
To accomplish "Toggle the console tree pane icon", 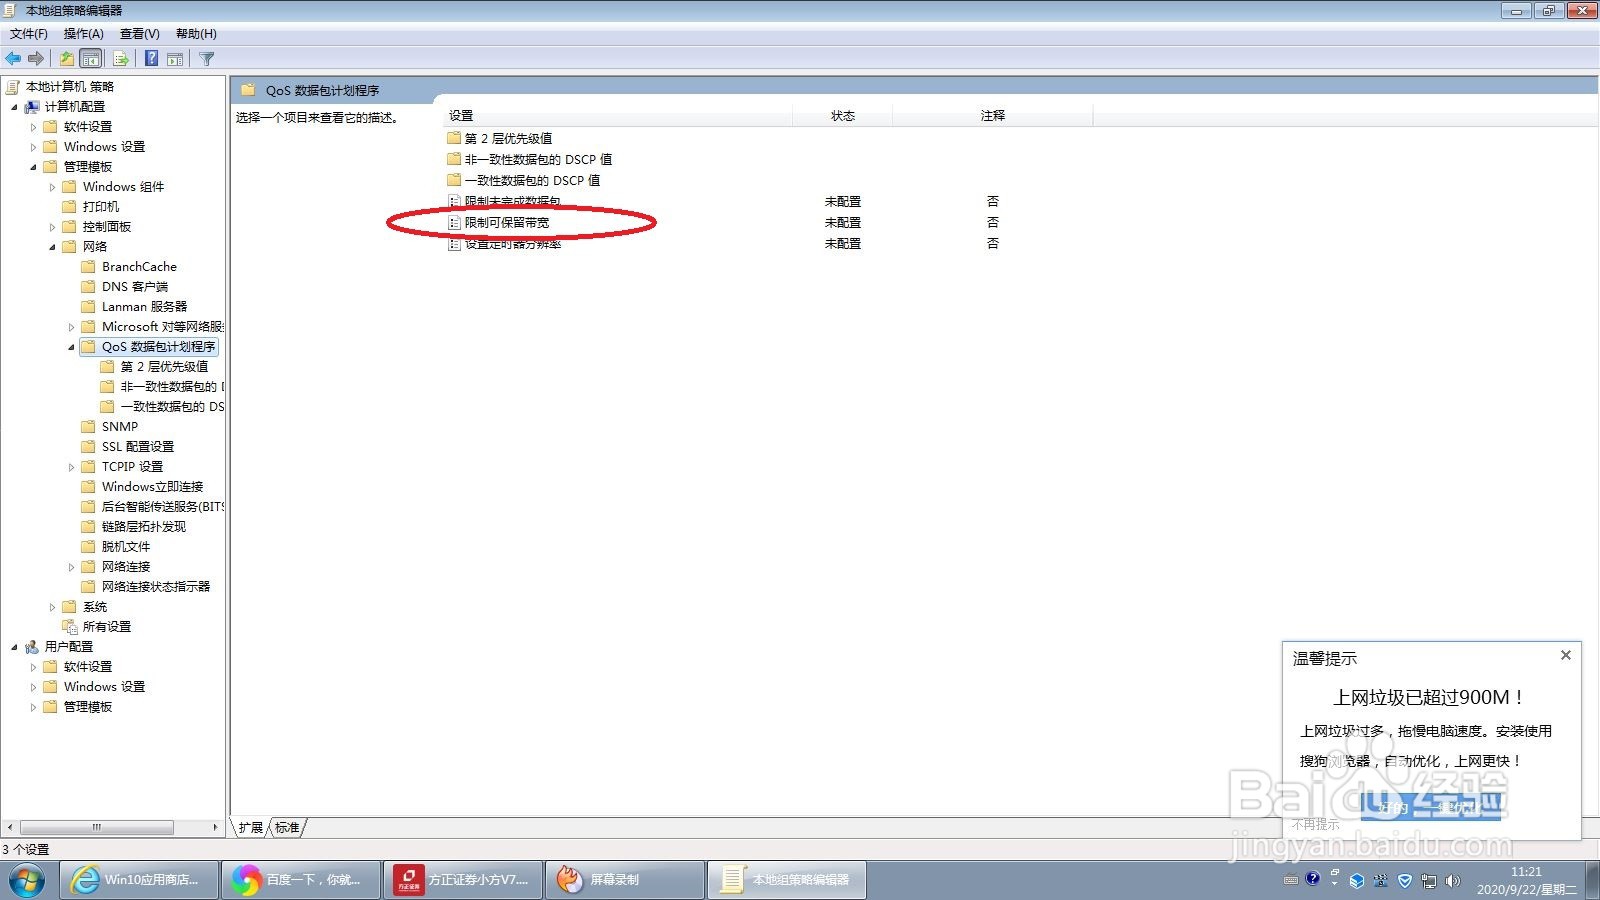I will pos(91,59).
